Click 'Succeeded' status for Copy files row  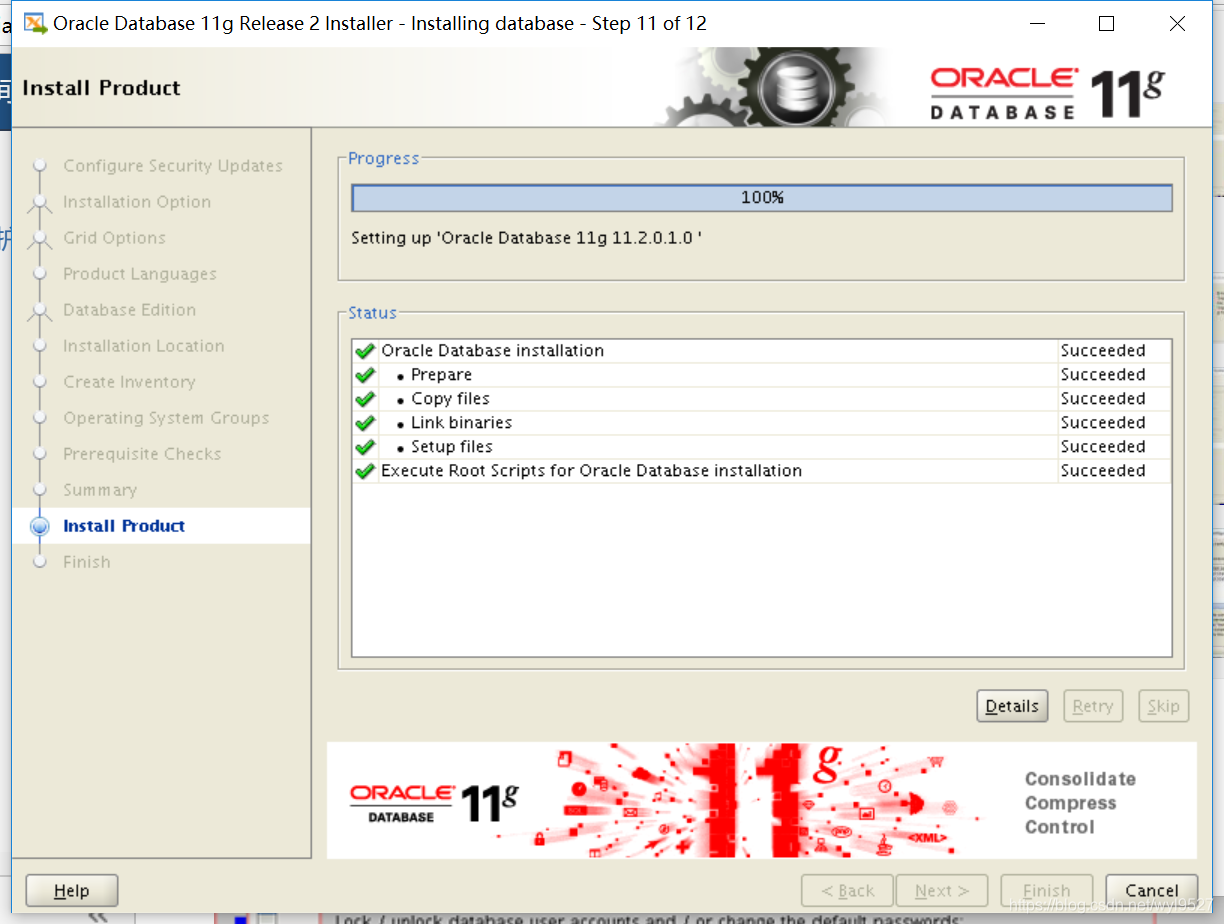coord(1103,399)
